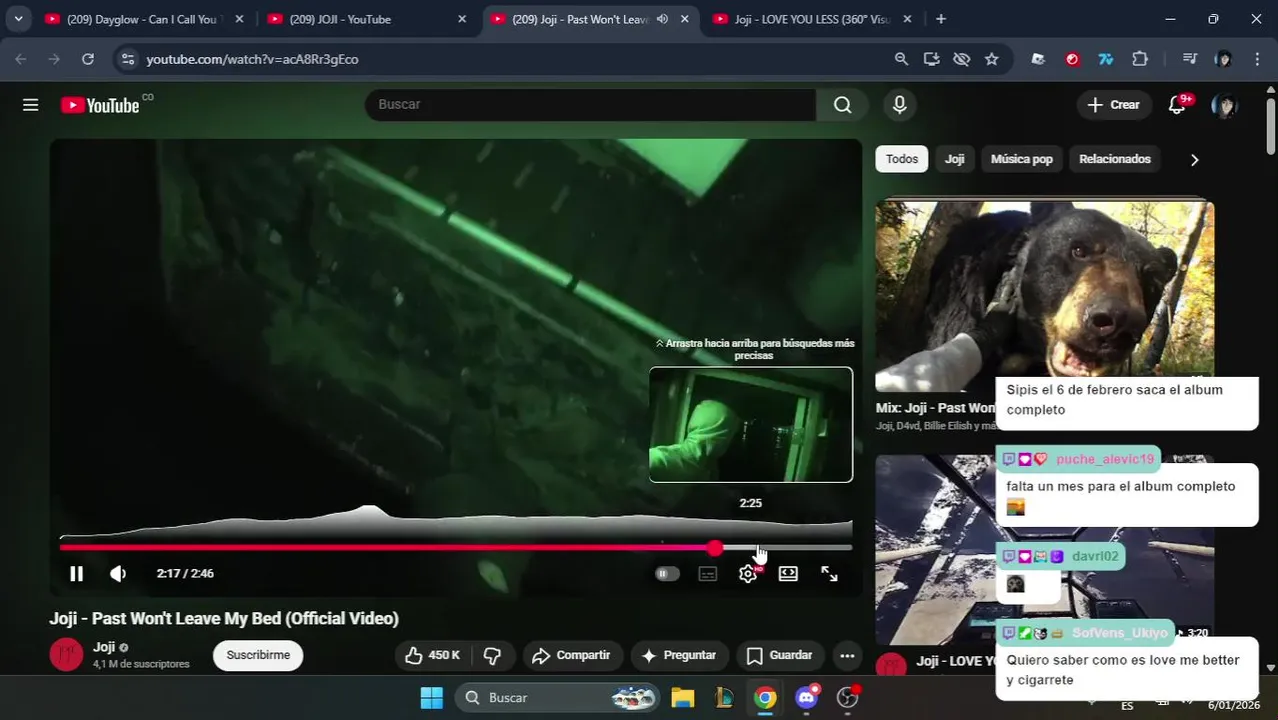1278x720 pixels.
Task: Click the blue 7TV extension icon
Action: 1105,59
